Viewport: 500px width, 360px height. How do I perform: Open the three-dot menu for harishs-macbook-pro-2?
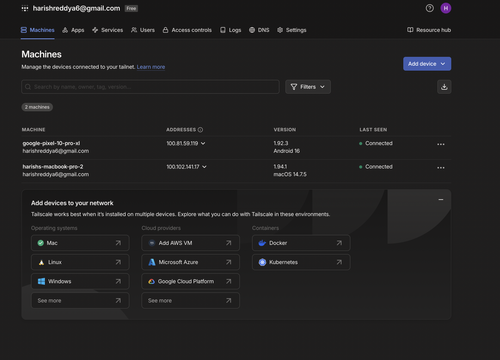[441, 168]
